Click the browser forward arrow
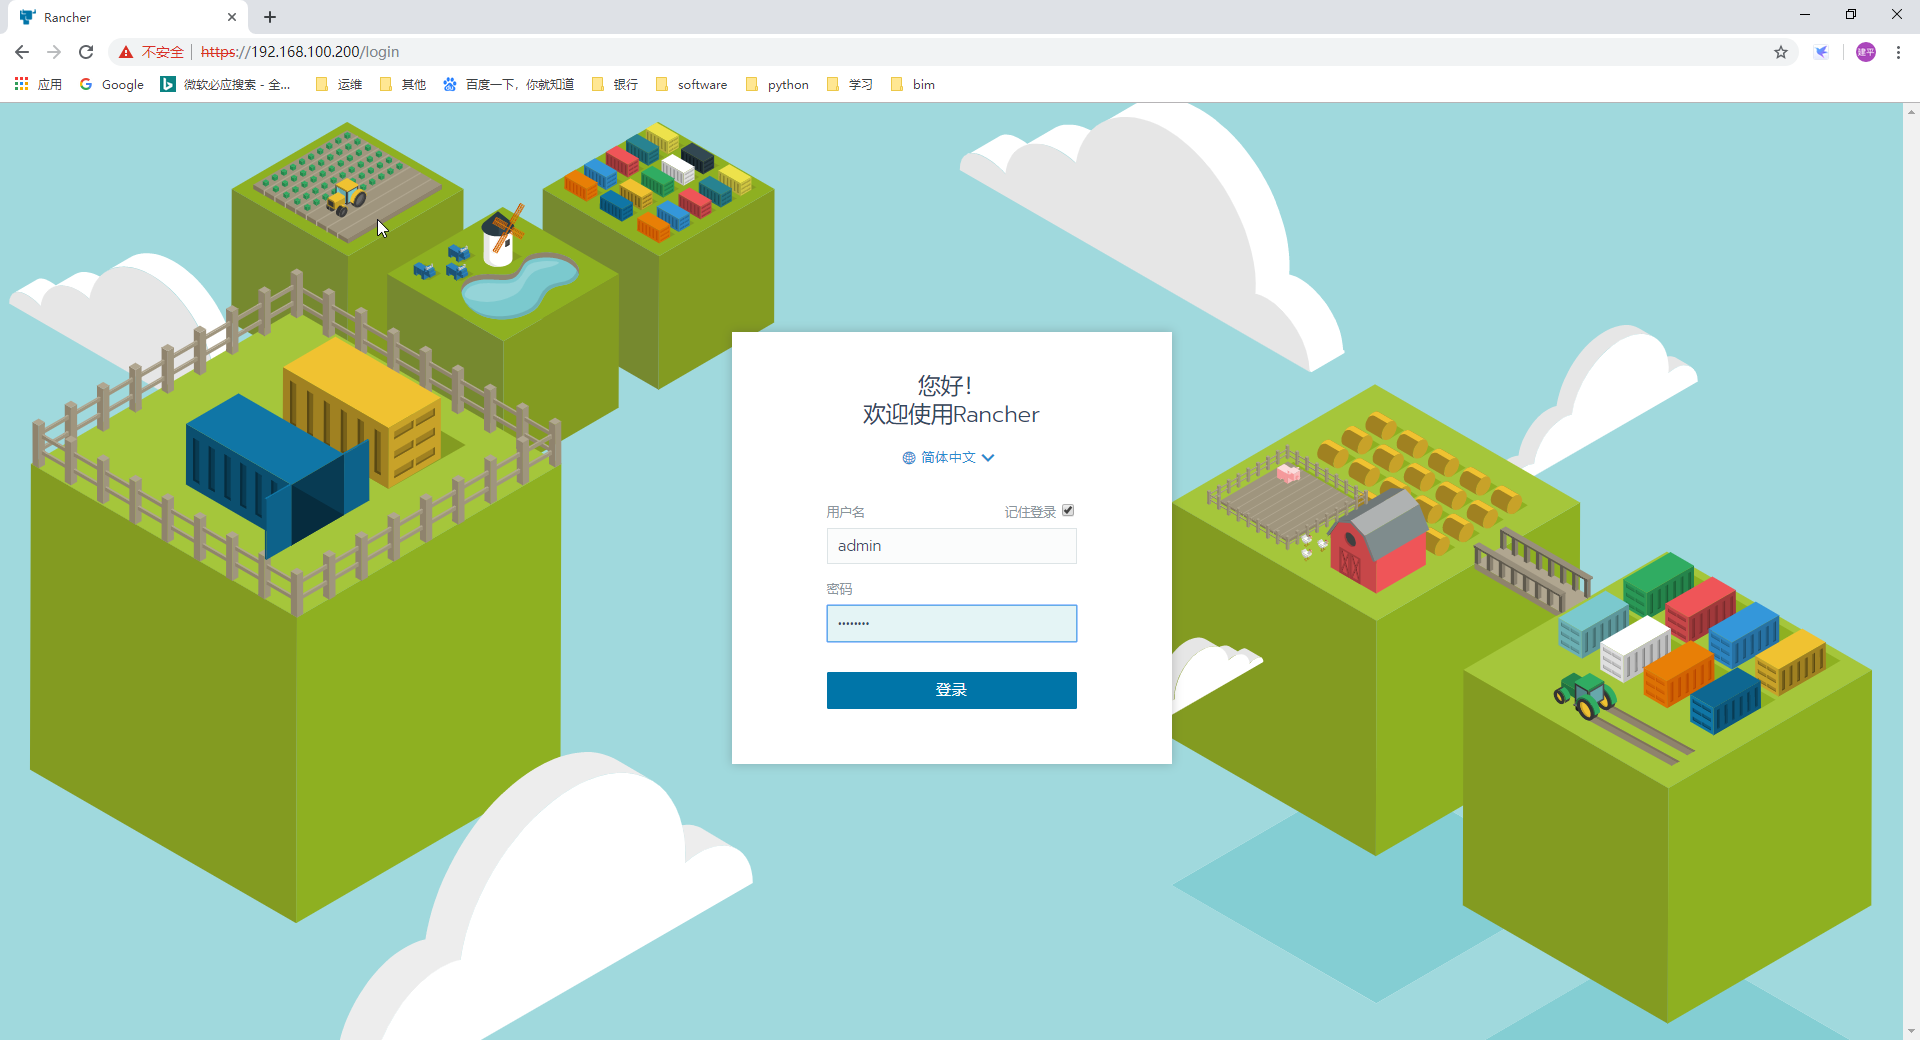The height and width of the screenshot is (1040, 1920). point(54,52)
